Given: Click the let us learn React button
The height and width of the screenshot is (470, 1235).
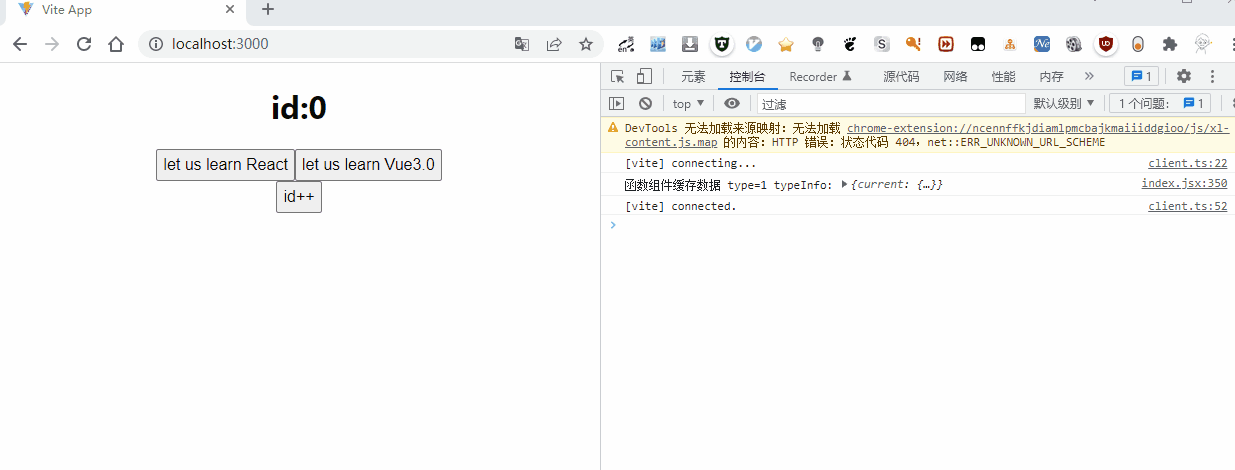Looking at the screenshot, I should point(225,165).
